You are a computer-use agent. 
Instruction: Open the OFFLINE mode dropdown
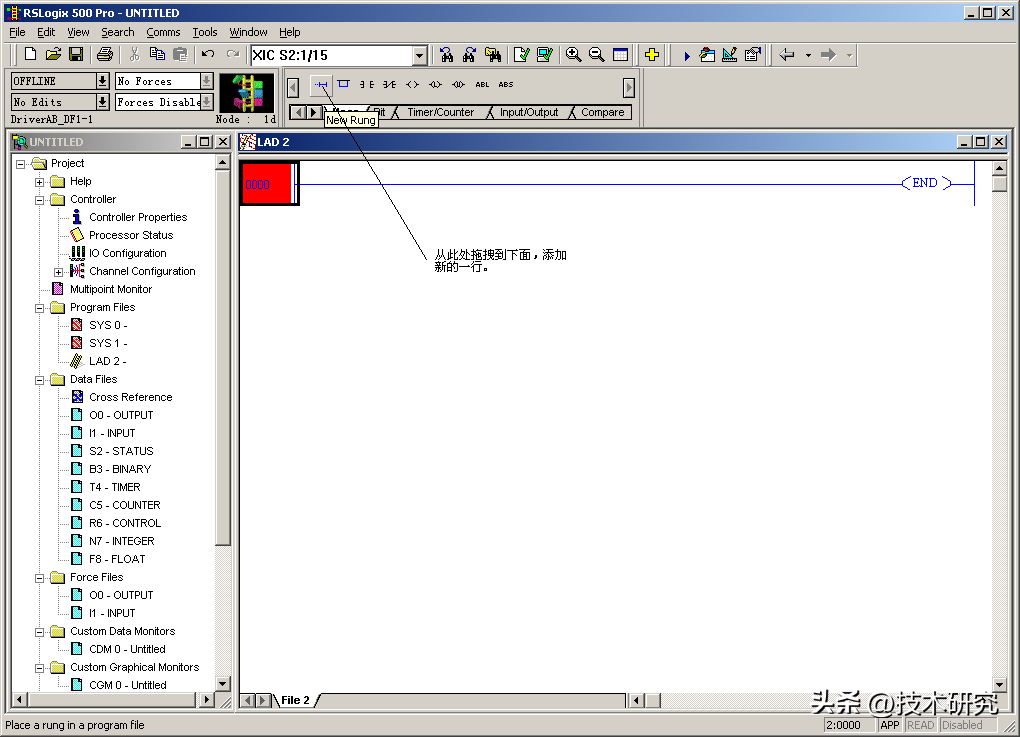[102, 81]
